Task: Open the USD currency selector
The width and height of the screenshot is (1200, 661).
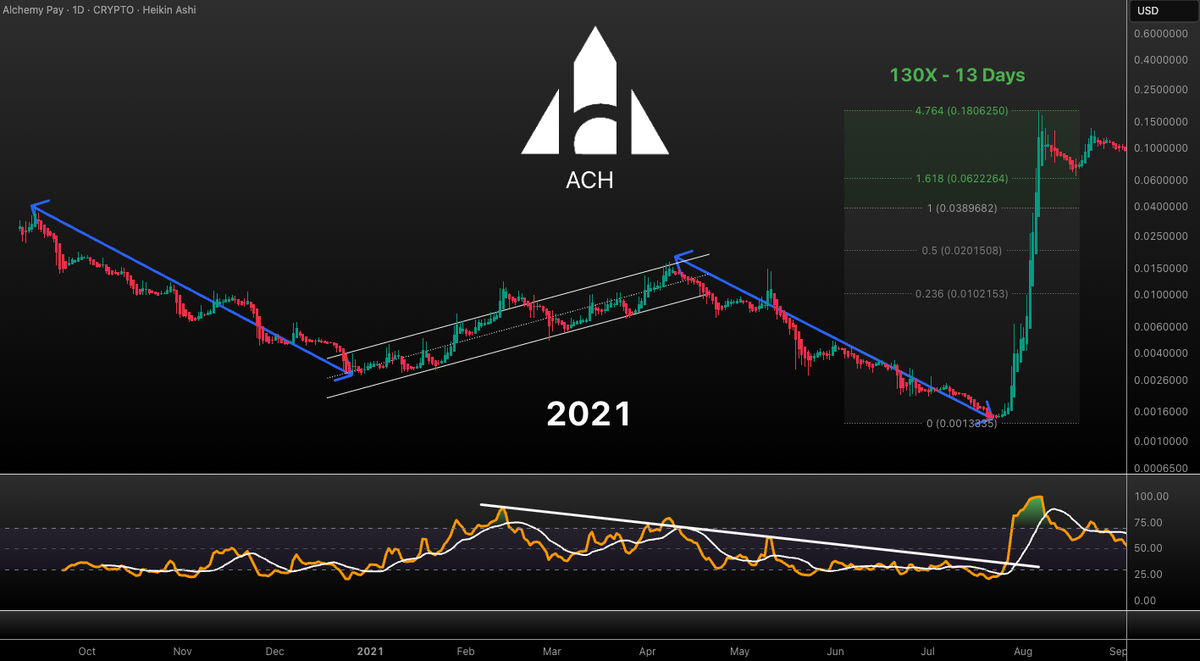Action: [1162, 11]
